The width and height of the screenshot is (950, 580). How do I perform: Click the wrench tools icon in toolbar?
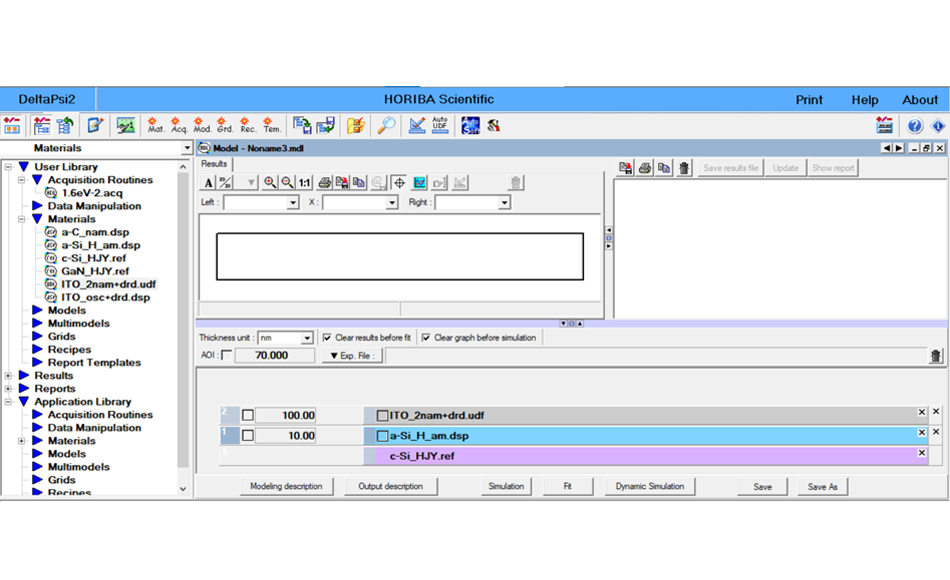click(x=494, y=125)
